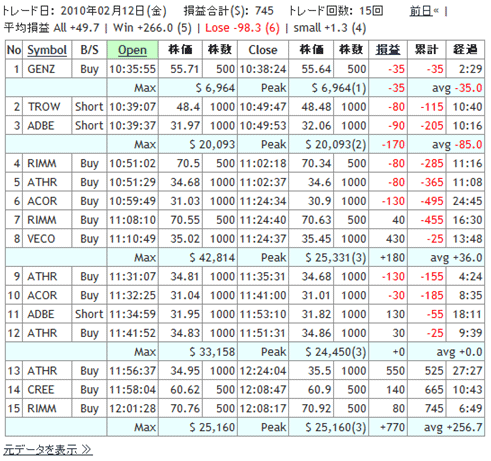Screen dimensions: 491x461
Task: Click cumulative -495 in row 6
Action: [x=432, y=201]
